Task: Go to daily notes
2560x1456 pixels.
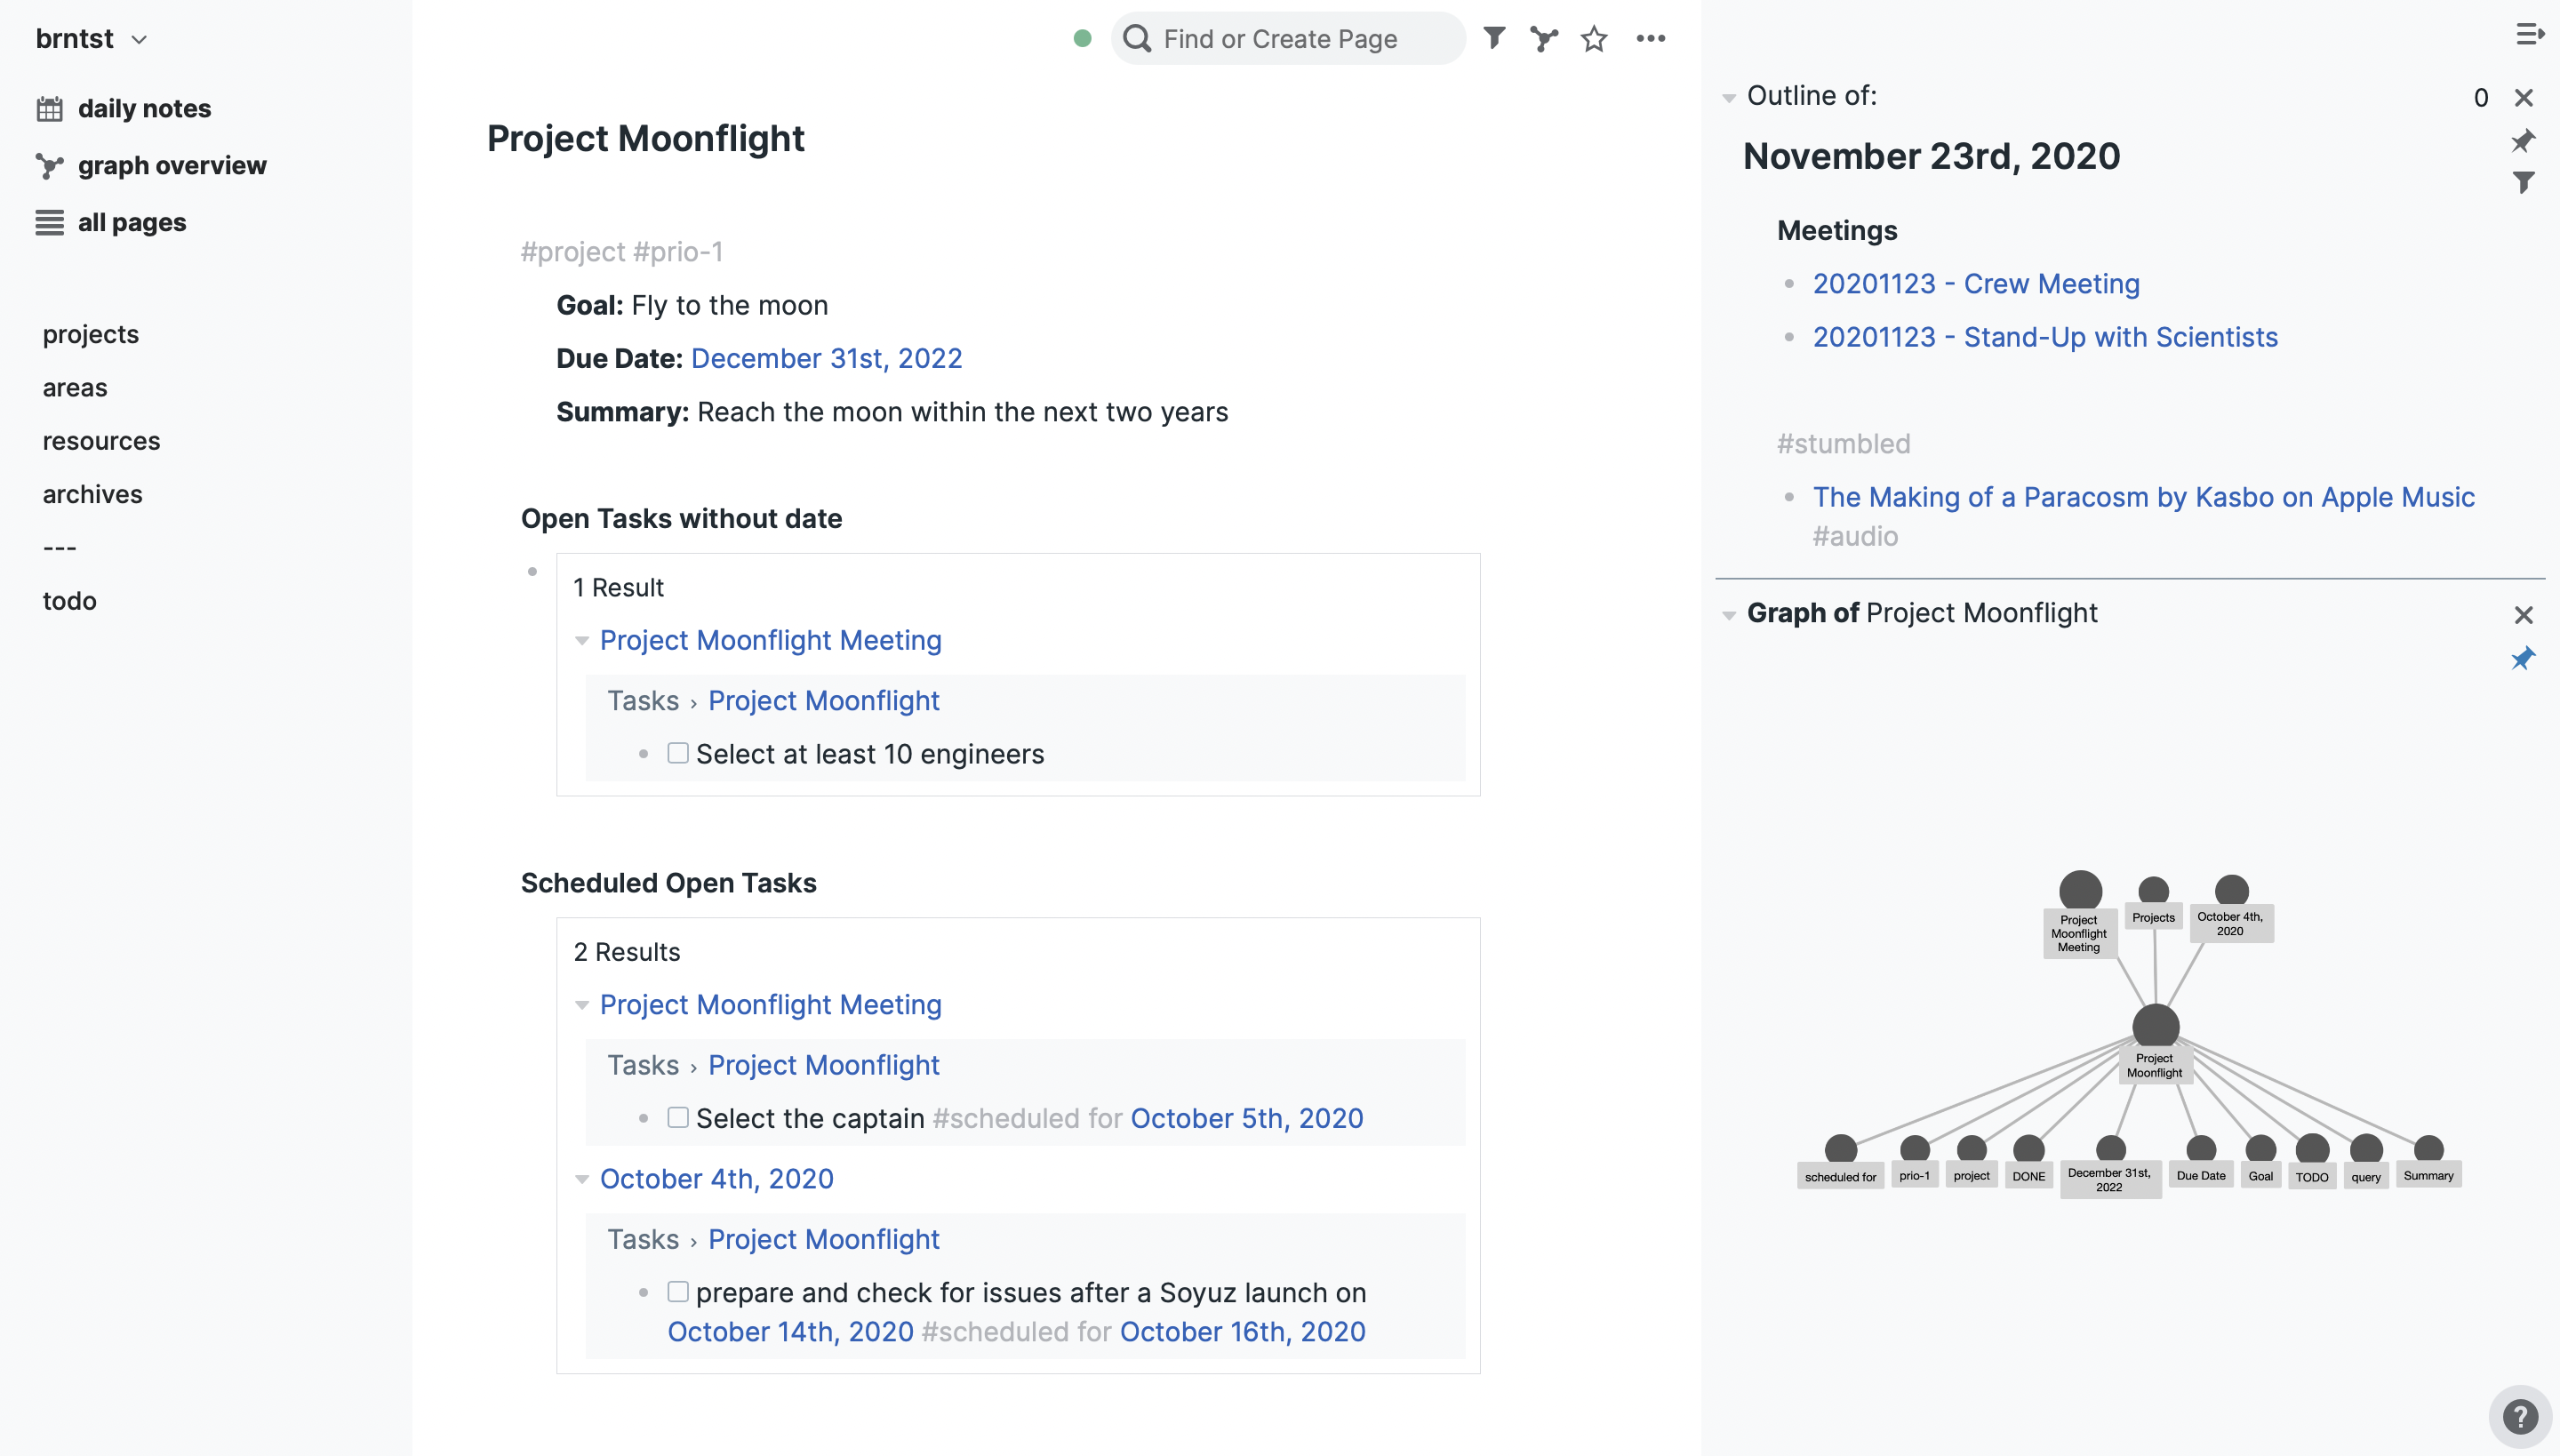Action: (144, 108)
